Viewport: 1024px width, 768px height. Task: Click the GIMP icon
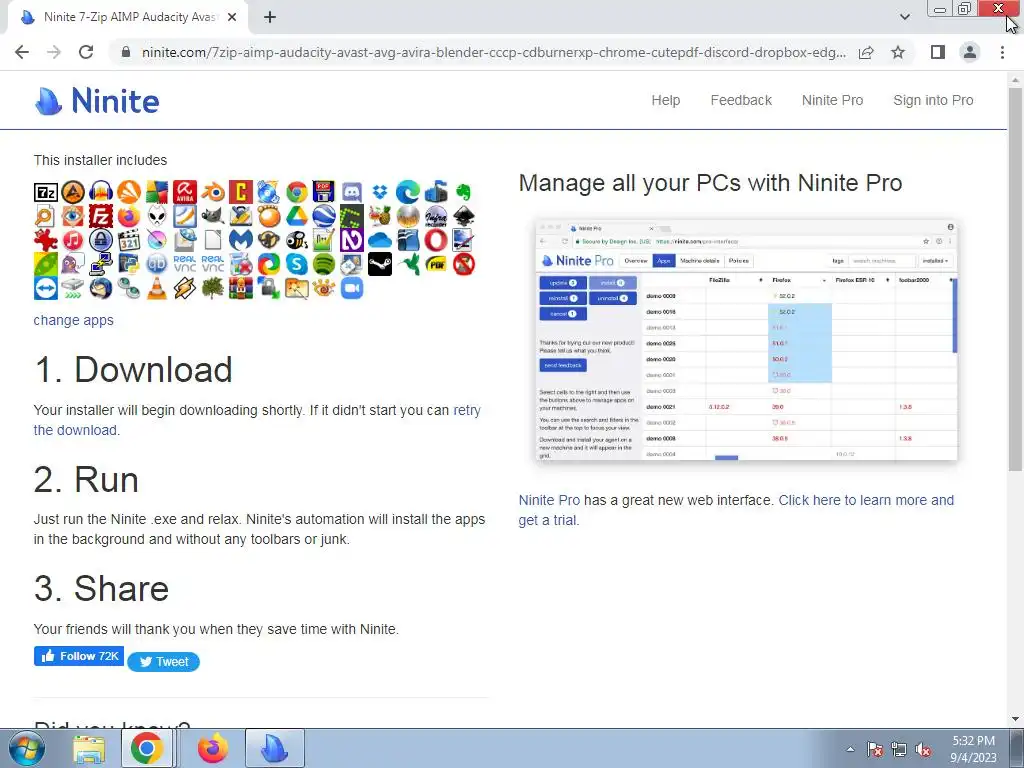pyautogui.click(x=213, y=216)
